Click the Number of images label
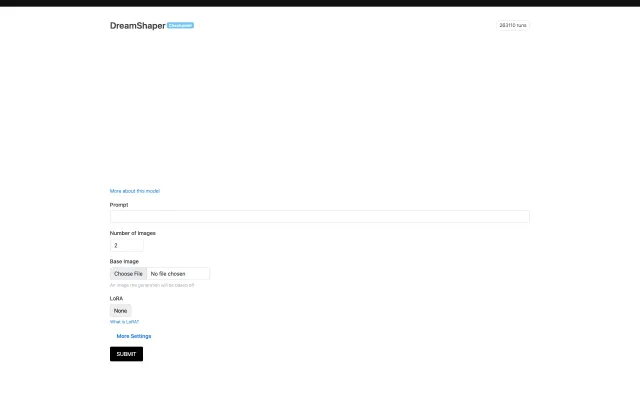640x400 pixels. tap(133, 233)
